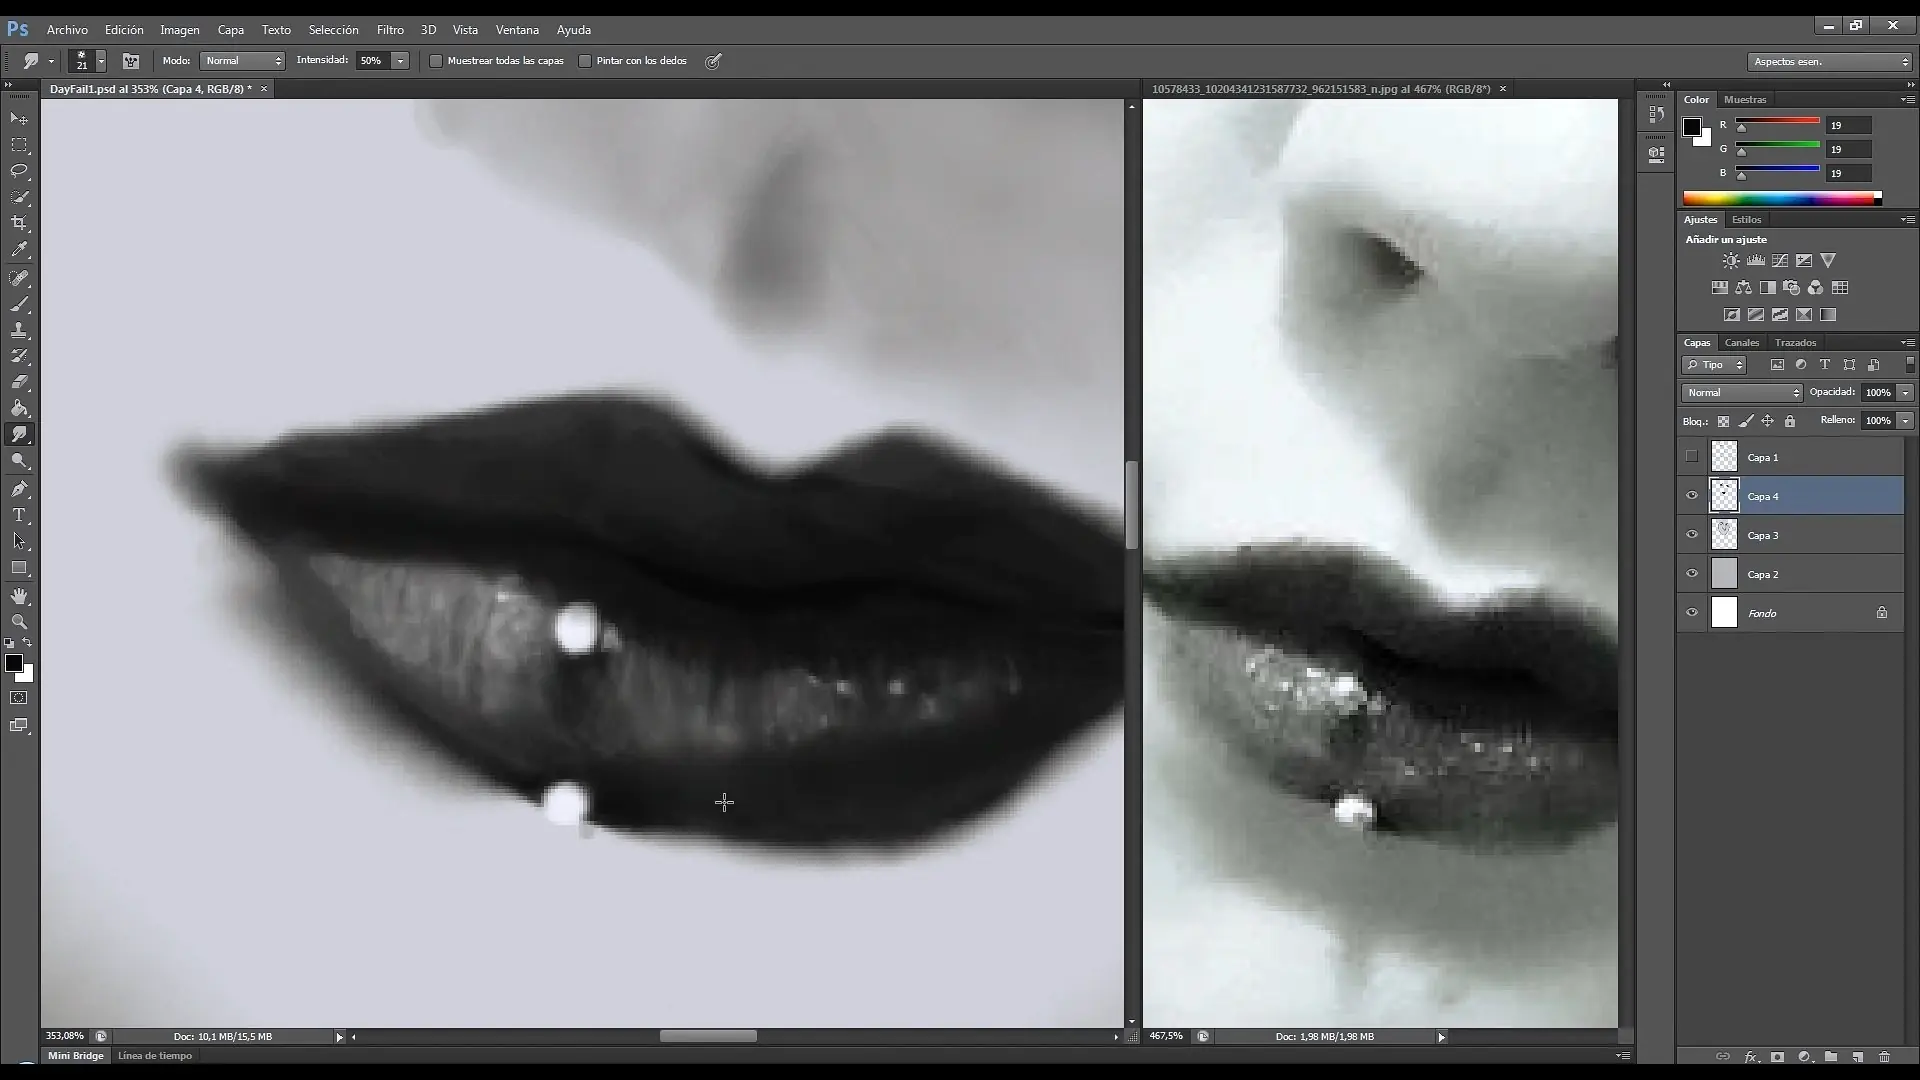The width and height of the screenshot is (1920, 1080).
Task: Delete layer using trash icon
Action: [x=1884, y=1056]
